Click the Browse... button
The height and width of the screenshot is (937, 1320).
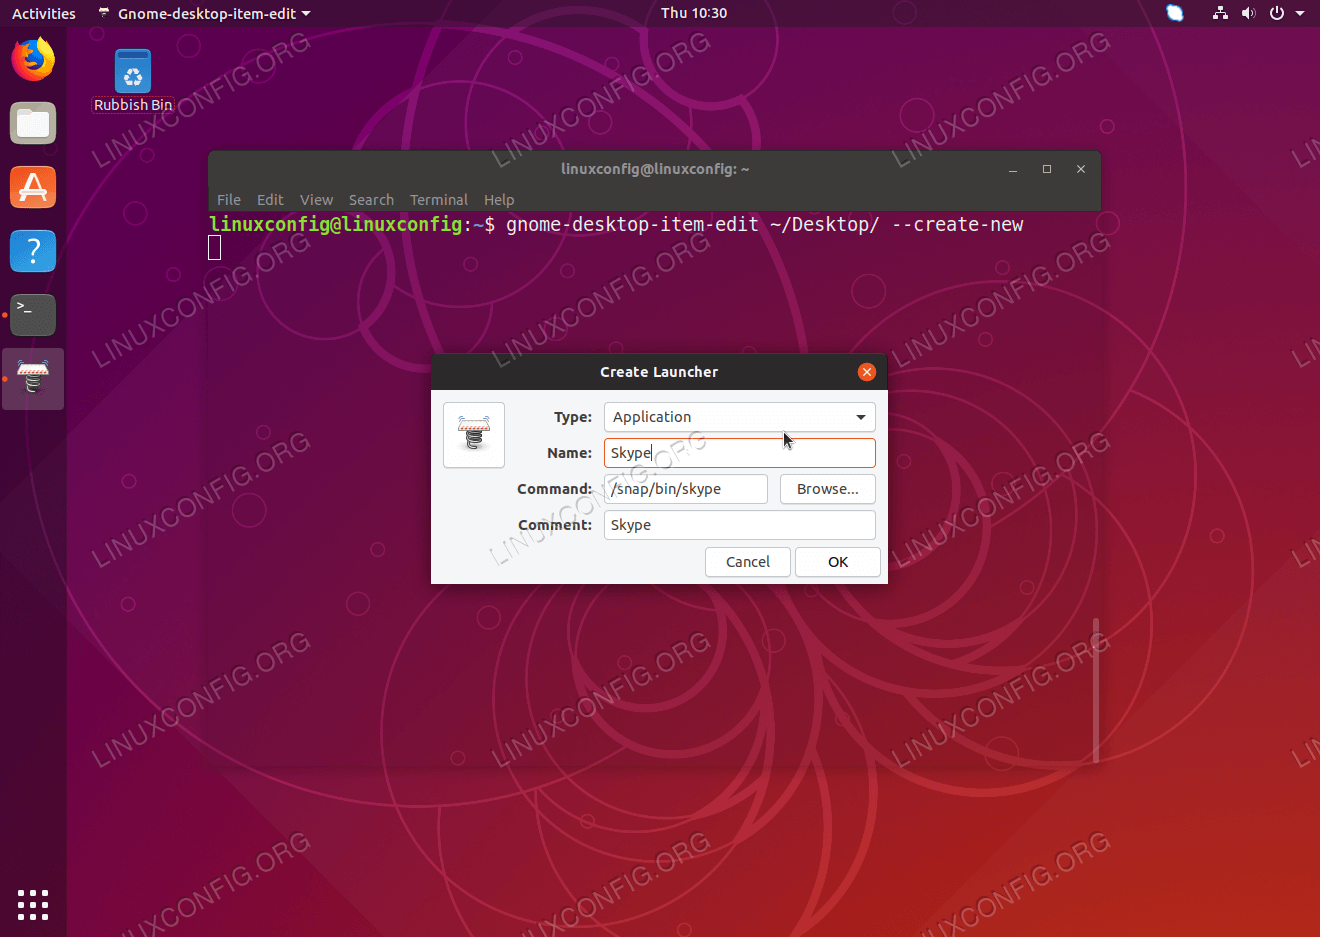point(828,489)
